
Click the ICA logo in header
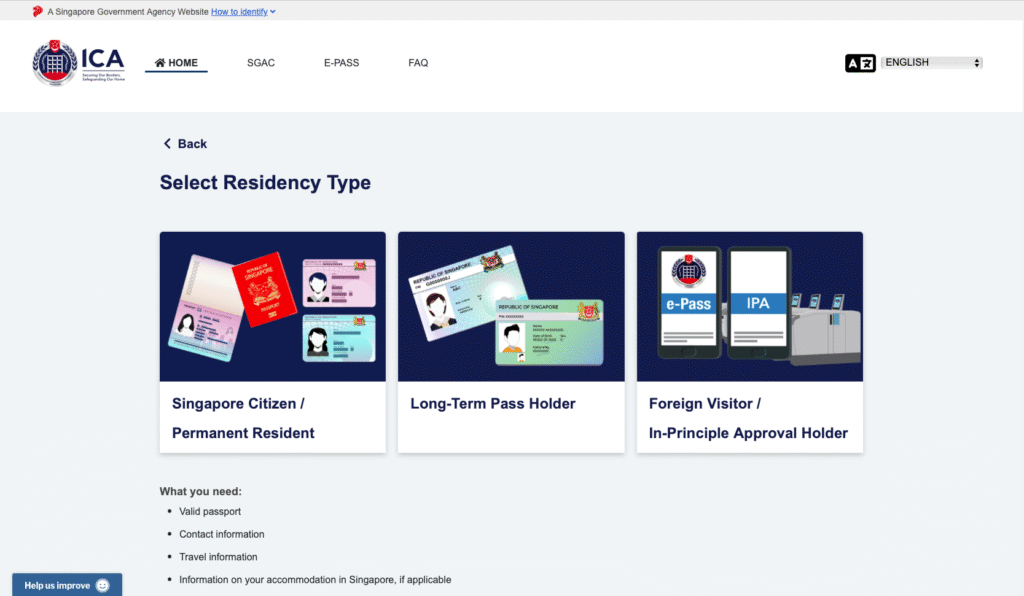point(78,63)
